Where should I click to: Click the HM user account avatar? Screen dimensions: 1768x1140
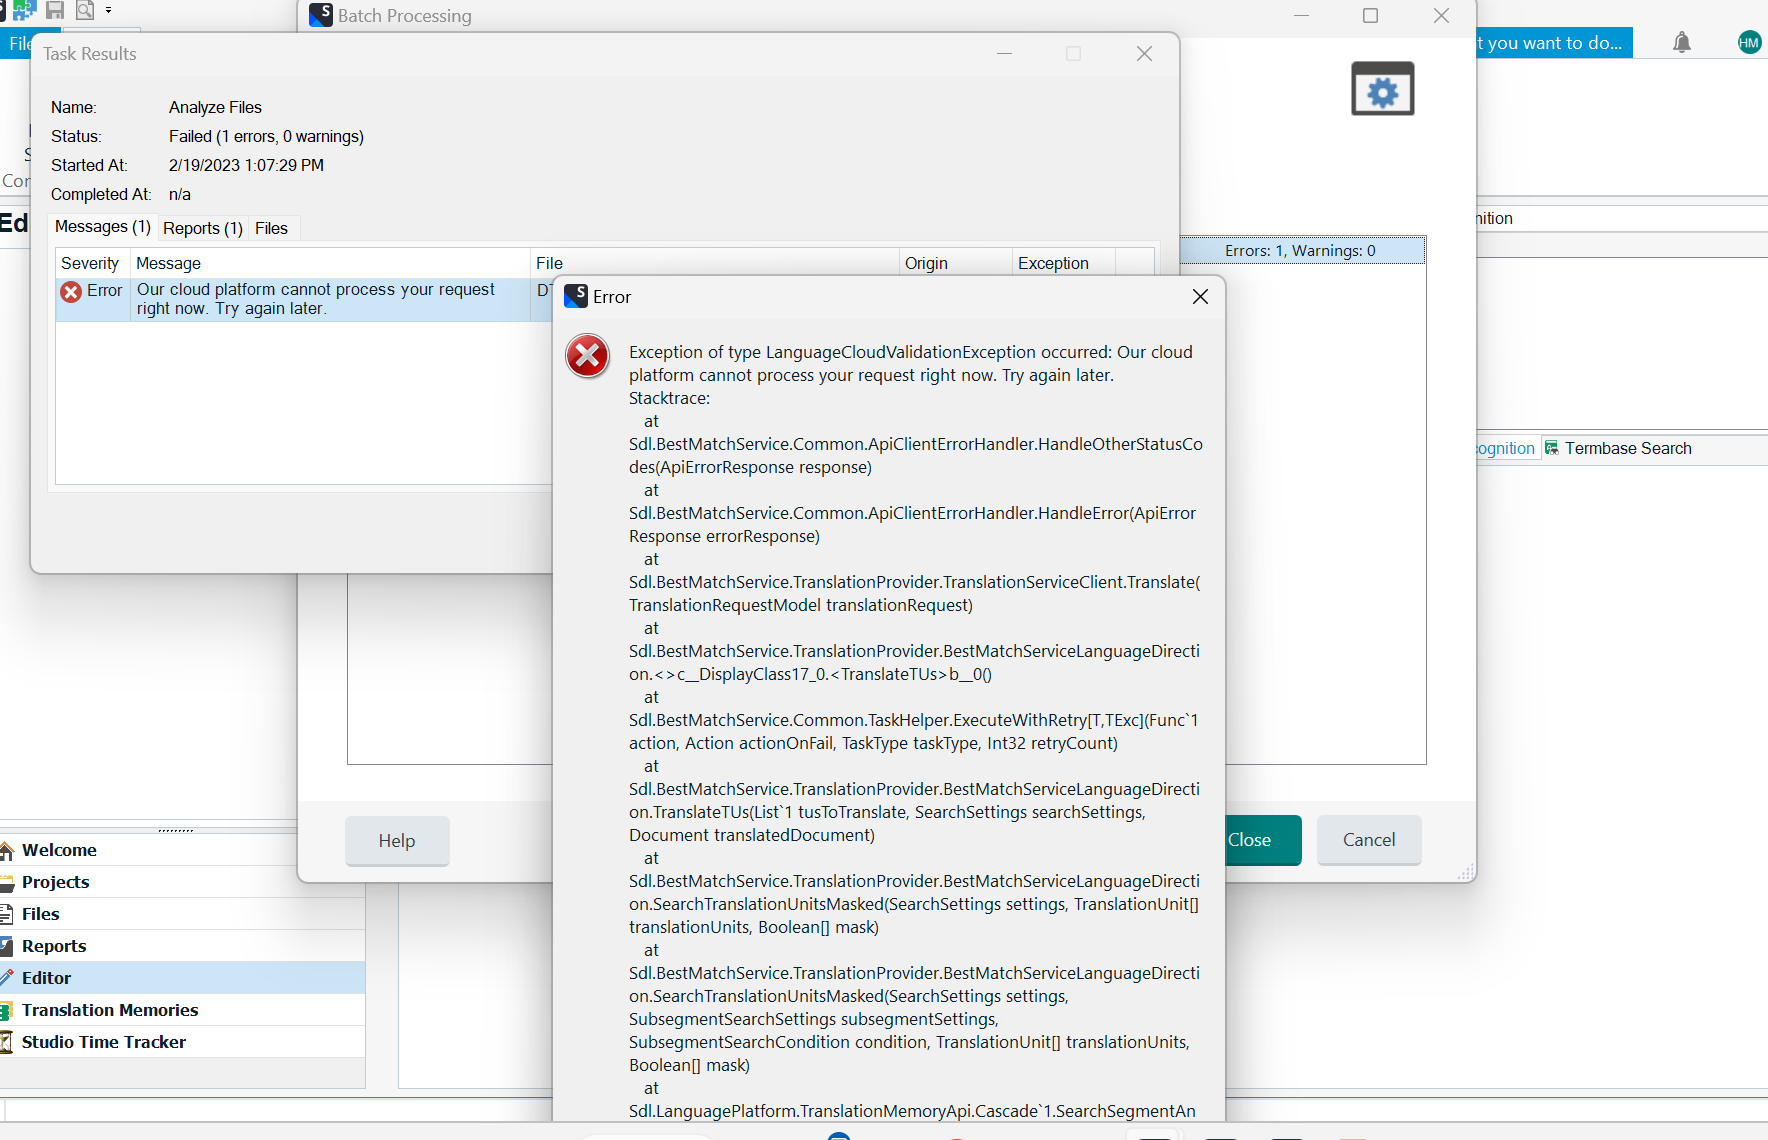pos(1749,42)
